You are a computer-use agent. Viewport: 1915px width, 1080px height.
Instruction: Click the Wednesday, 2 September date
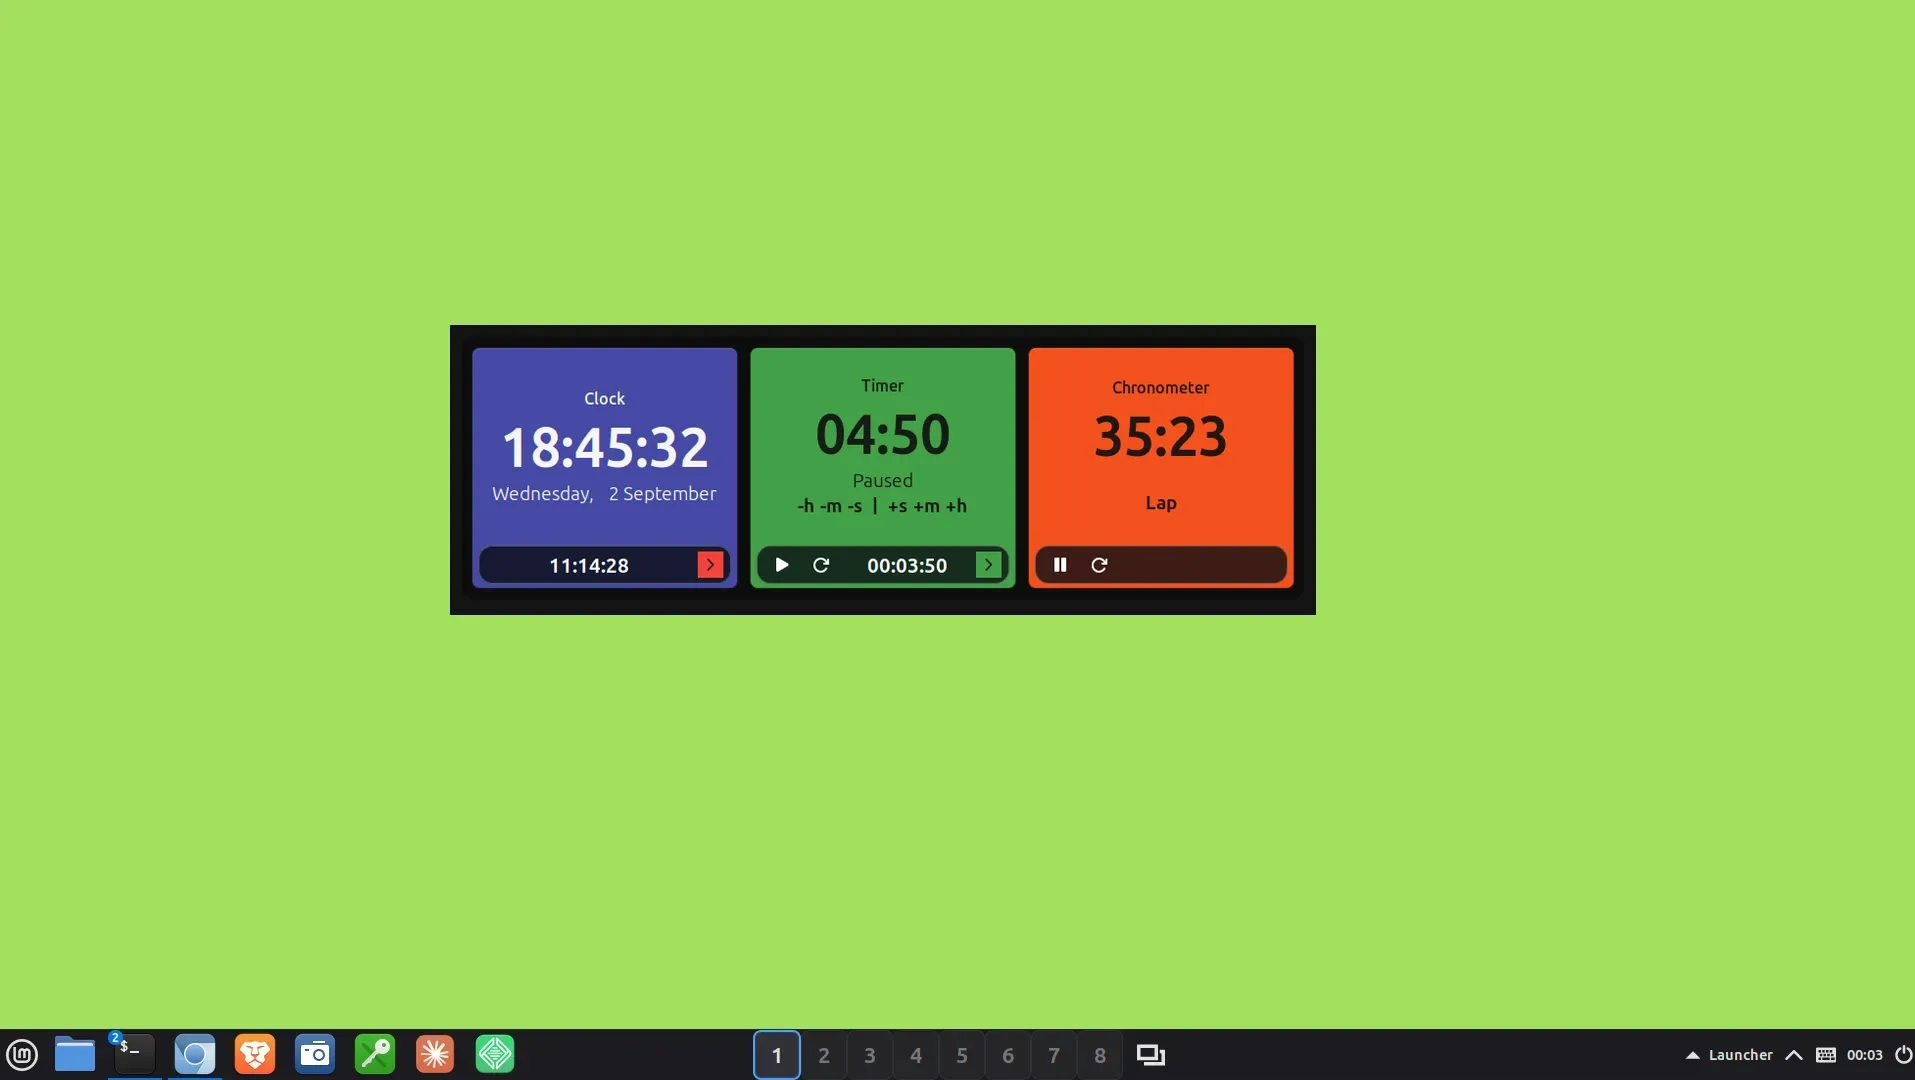[604, 494]
